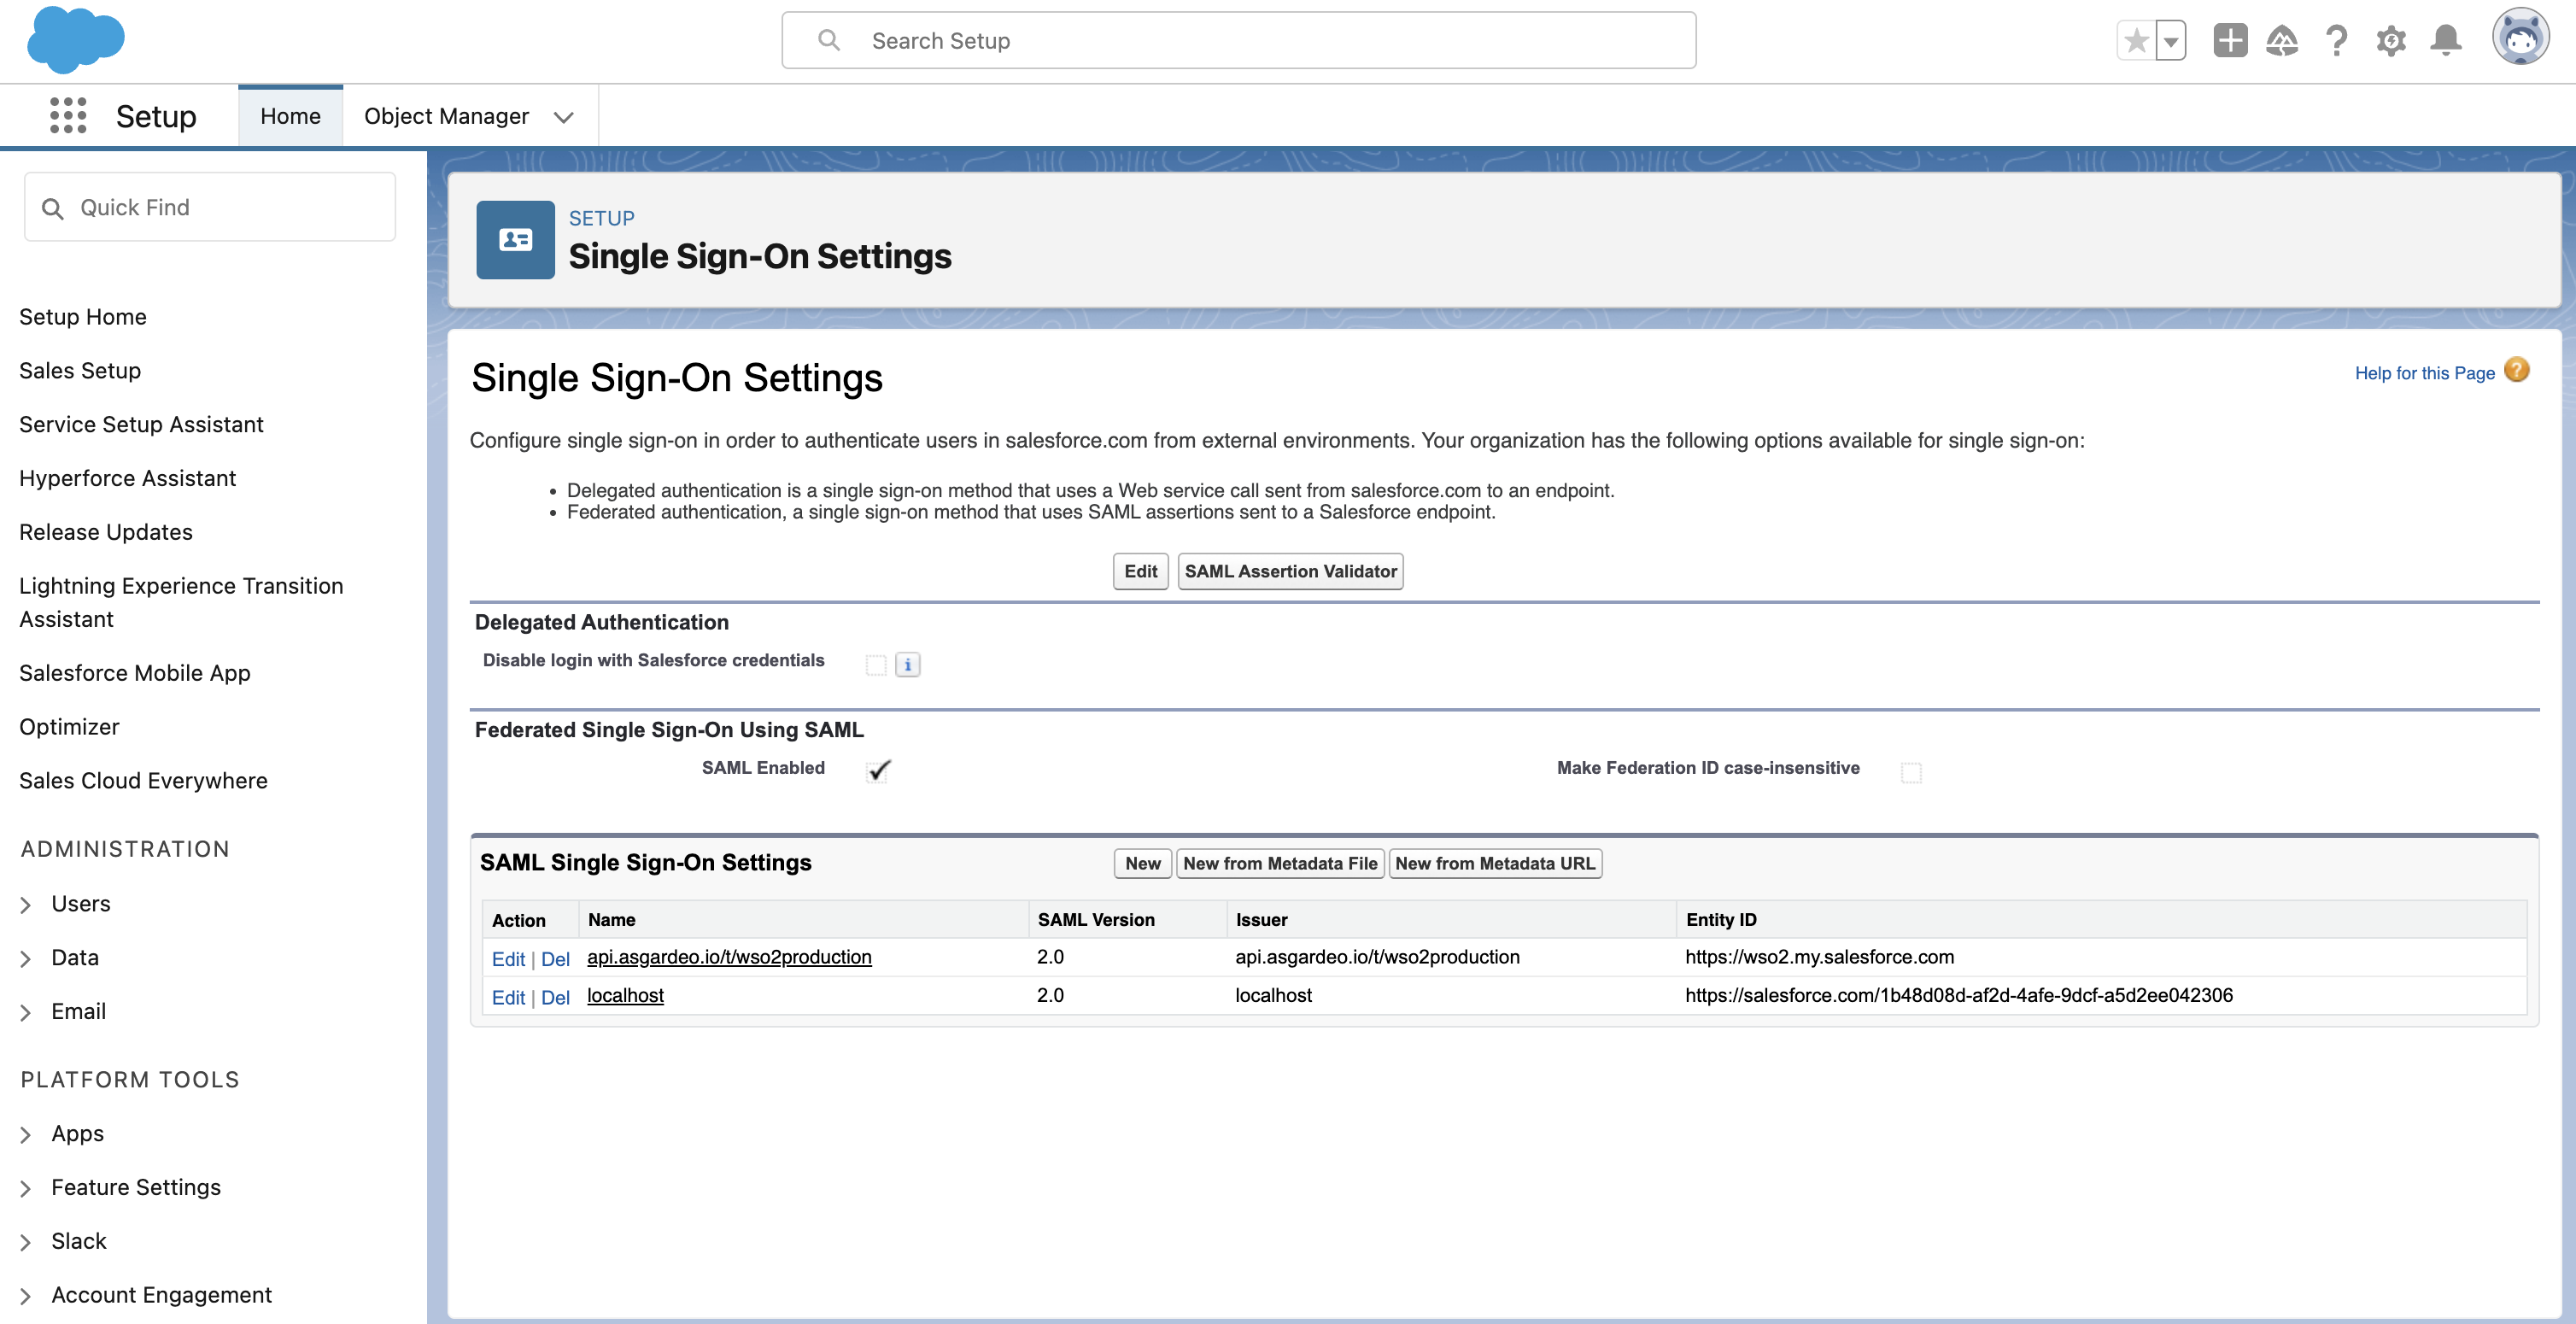This screenshot has width=2576, height=1324.
Task: Click the SETUP breadcrumb link
Action: 601,218
